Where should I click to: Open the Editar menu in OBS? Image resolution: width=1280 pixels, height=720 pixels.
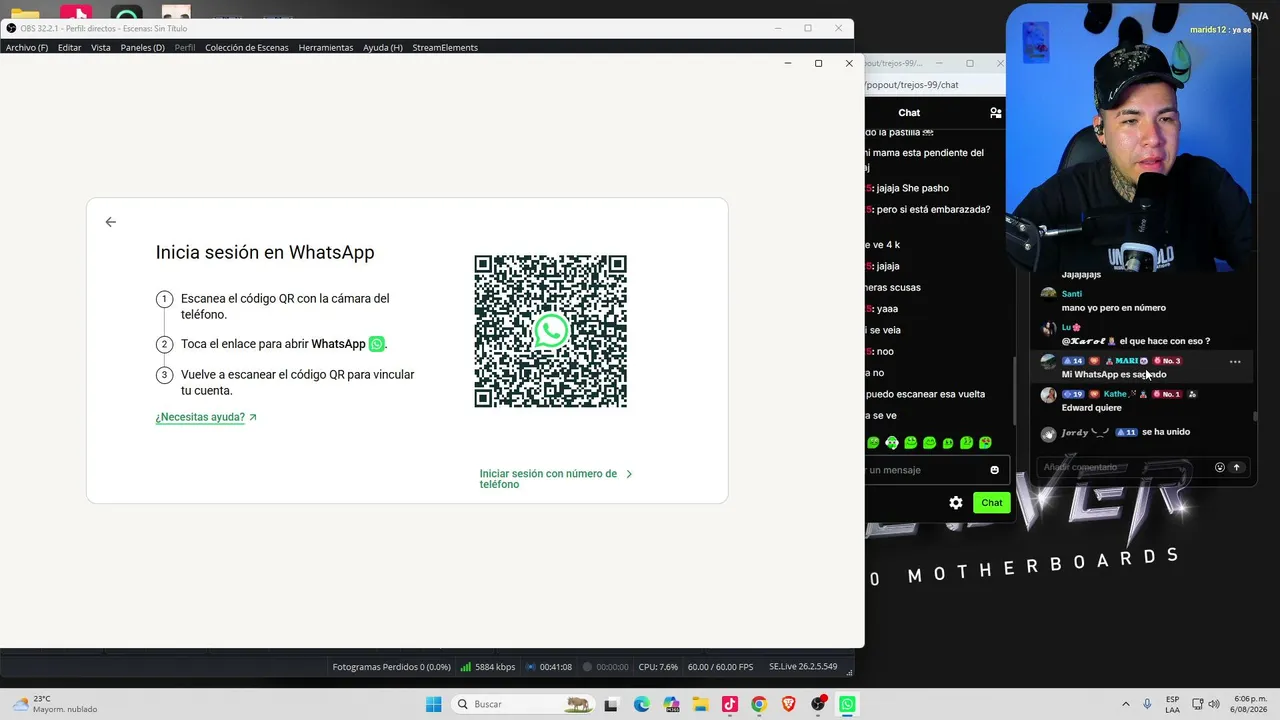[x=70, y=47]
